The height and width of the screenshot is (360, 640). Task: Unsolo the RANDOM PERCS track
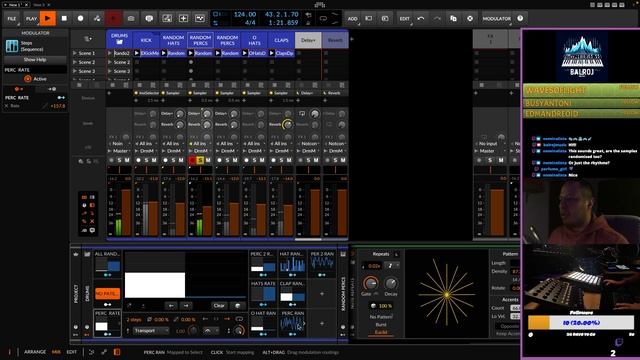coord(200,160)
